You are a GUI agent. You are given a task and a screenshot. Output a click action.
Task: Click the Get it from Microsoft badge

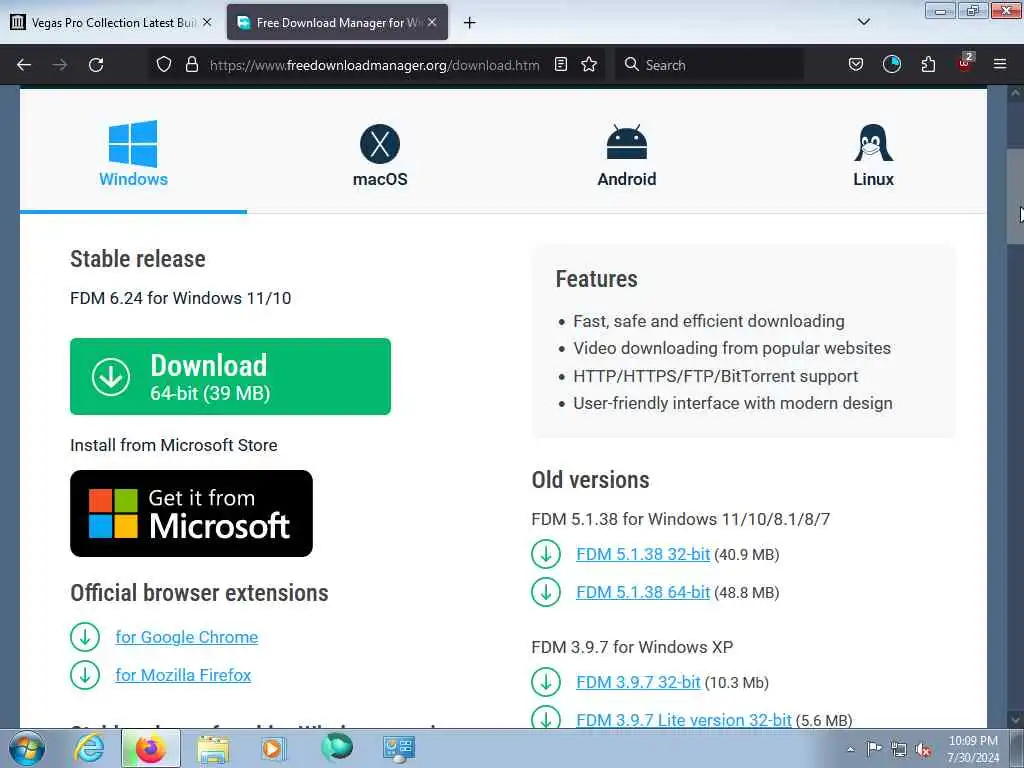(191, 513)
